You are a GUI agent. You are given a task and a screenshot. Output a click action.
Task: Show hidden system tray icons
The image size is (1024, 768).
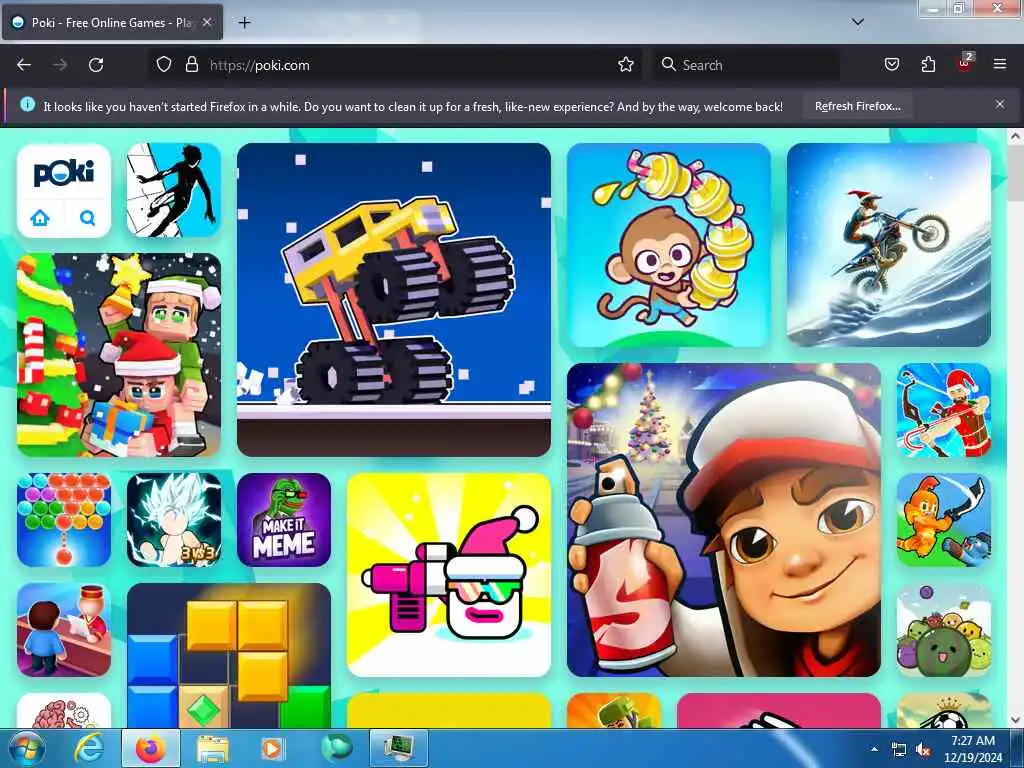pos(874,749)
